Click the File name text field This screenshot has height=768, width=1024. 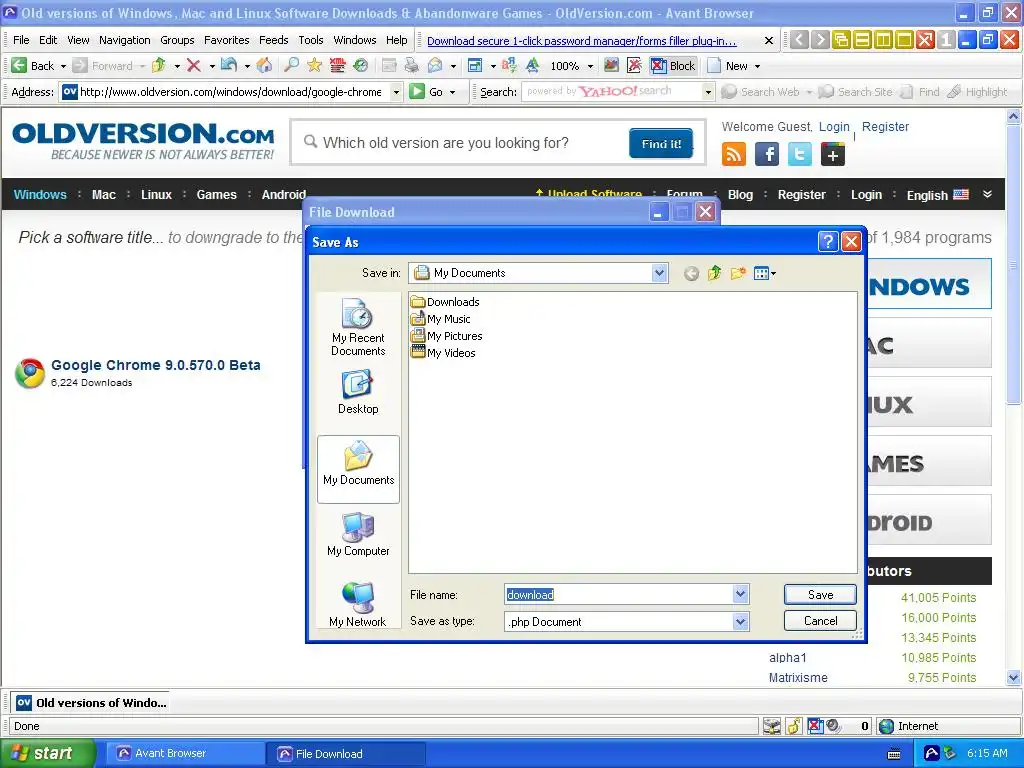pyautogui.click(x=618, y=594)
